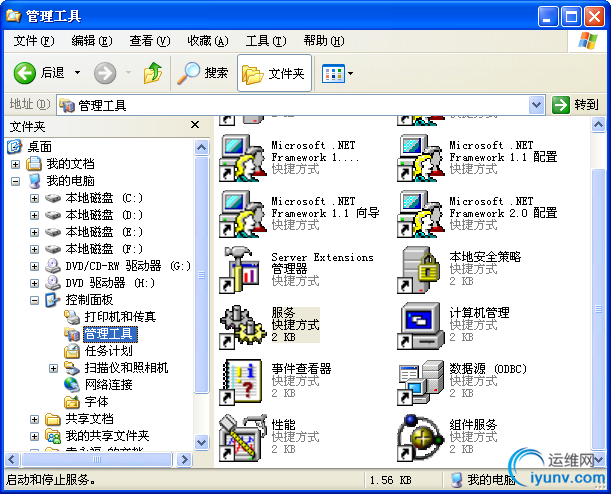This screenshot has height=494, width=611.
Task: Open the 服务 (Services) shortcut icon
Action: [x=244, y=326]
